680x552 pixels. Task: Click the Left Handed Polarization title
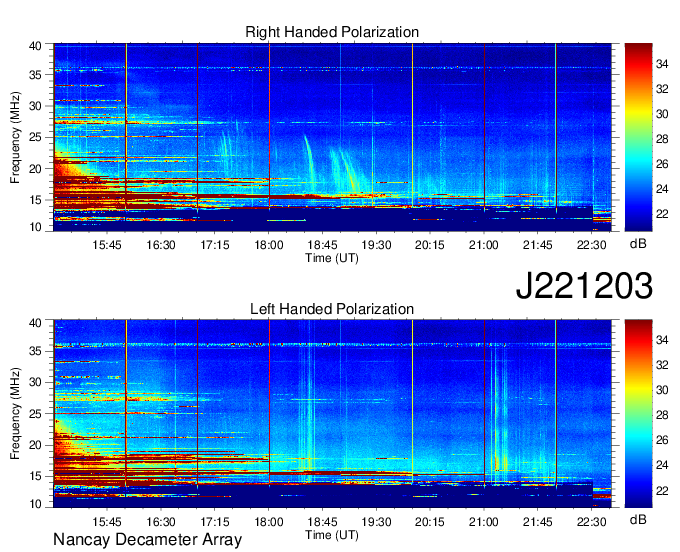(x=332, y=309)
